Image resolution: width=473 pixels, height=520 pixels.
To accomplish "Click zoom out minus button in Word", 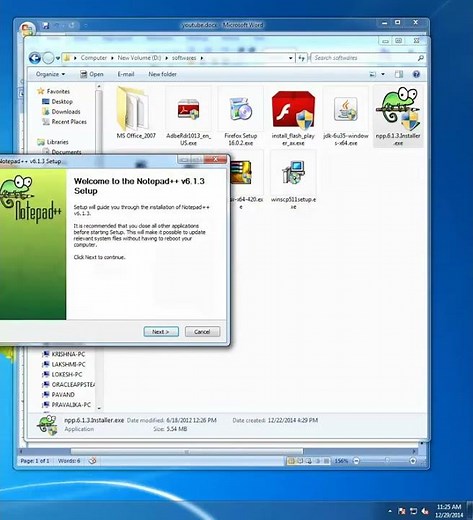I will (x=356, y=461).
